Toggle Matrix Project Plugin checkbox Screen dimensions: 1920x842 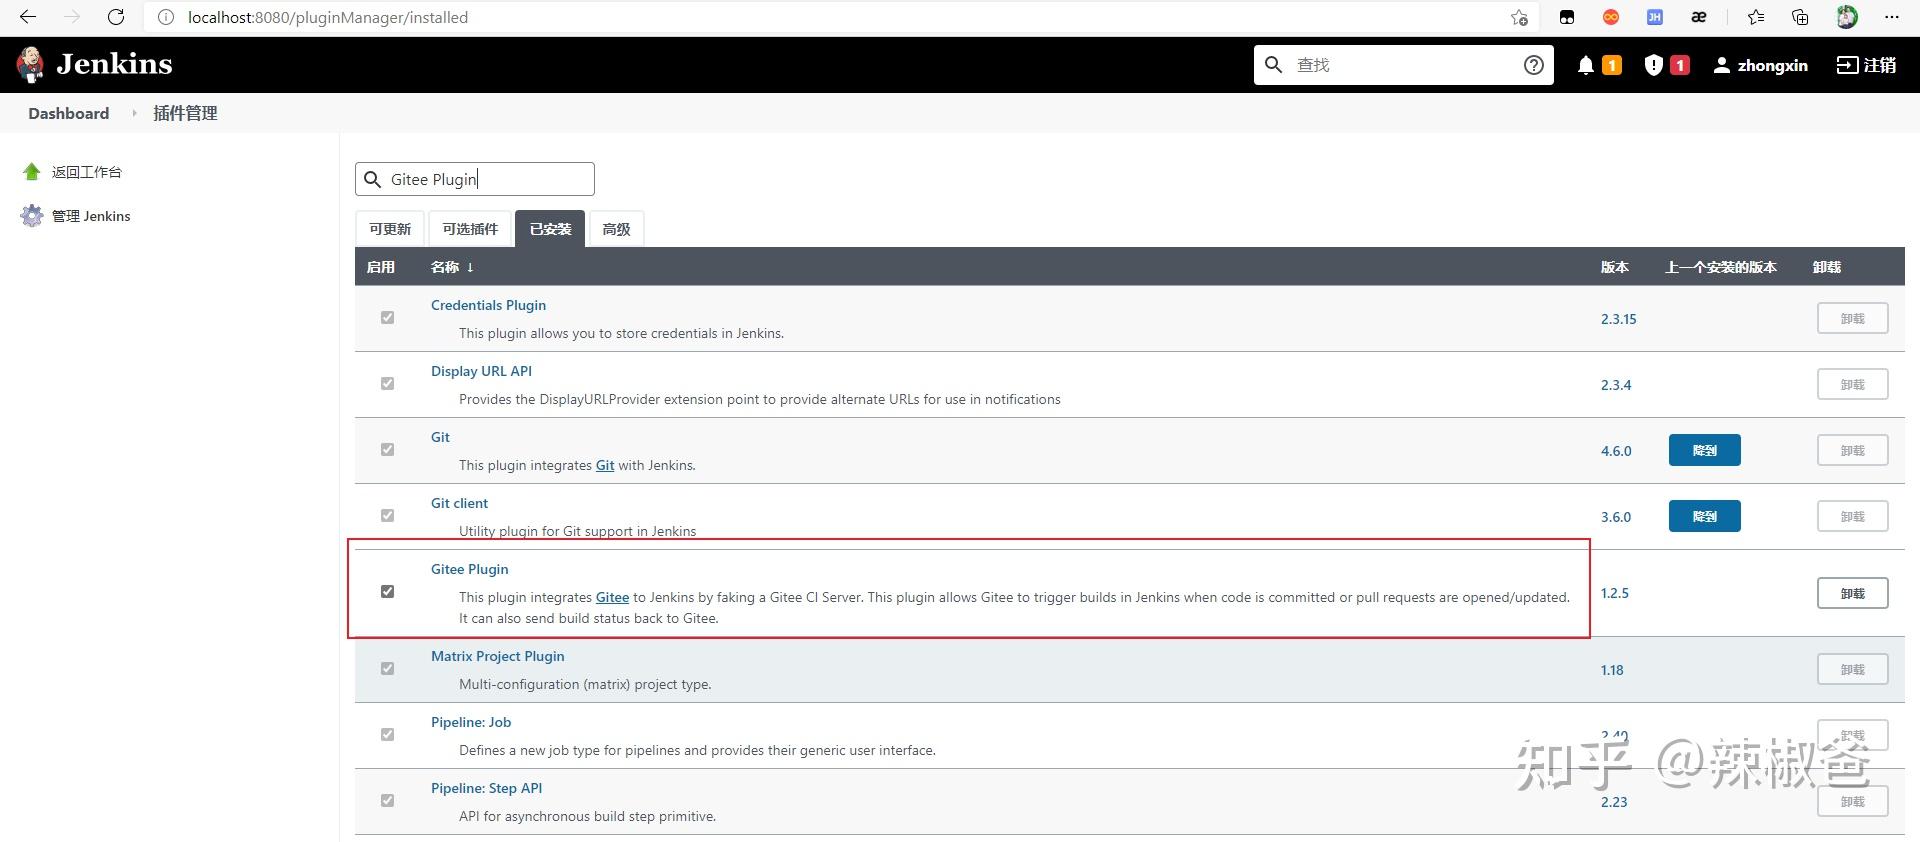coord(387,669)
